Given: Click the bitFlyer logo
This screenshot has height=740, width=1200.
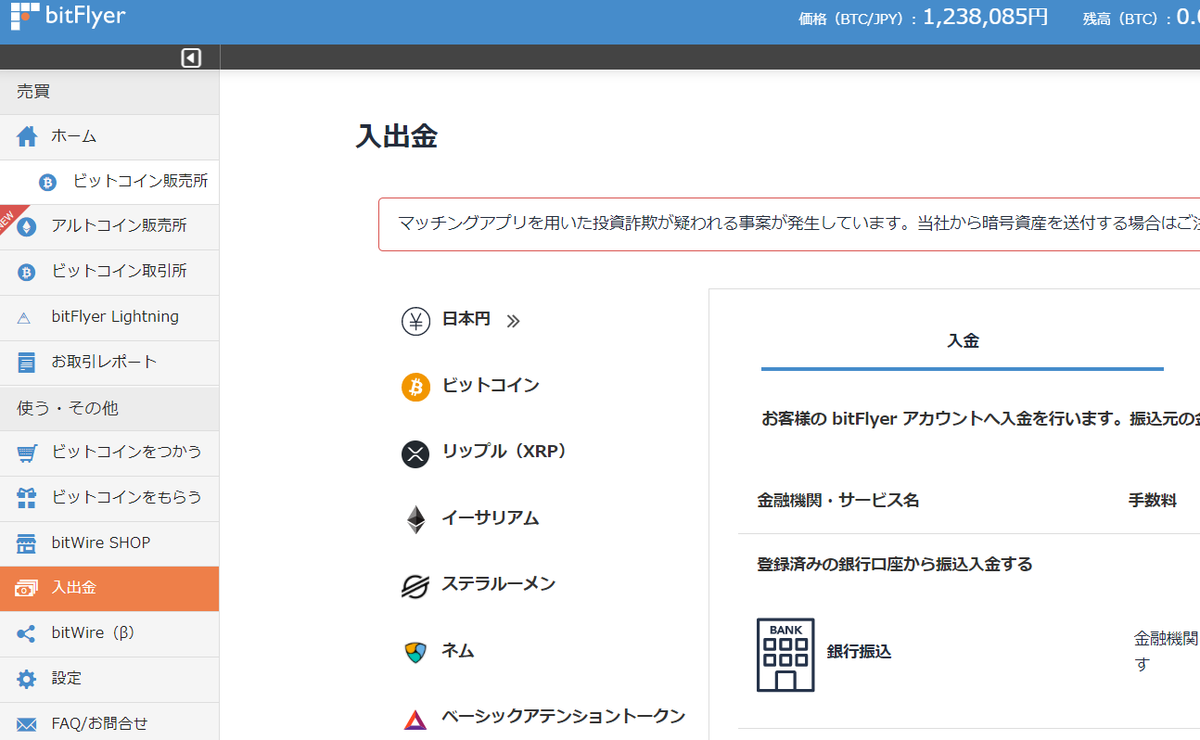Looking at the screenshot, I should click(68, 16).
